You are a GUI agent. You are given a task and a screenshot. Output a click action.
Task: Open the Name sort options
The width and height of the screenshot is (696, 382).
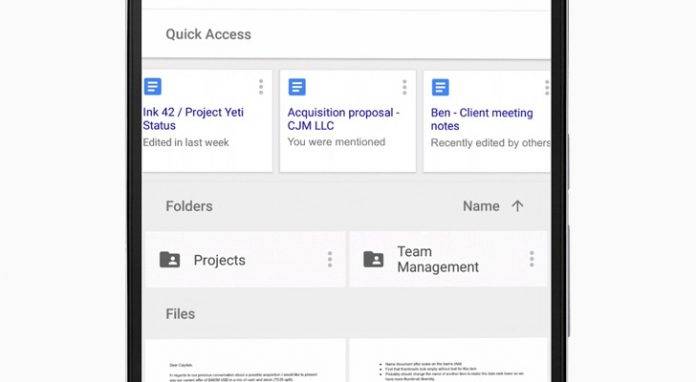(481, 206)
